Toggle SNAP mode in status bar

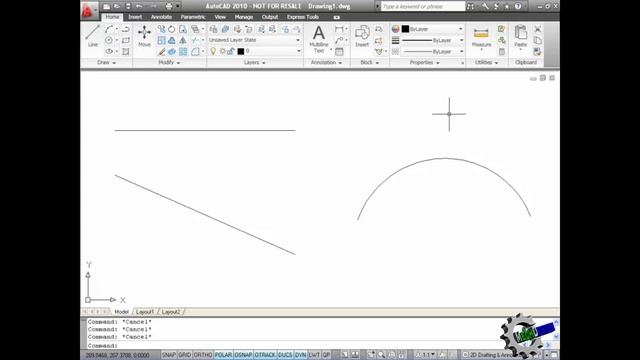pyautogui.click(x=169, y=355)
